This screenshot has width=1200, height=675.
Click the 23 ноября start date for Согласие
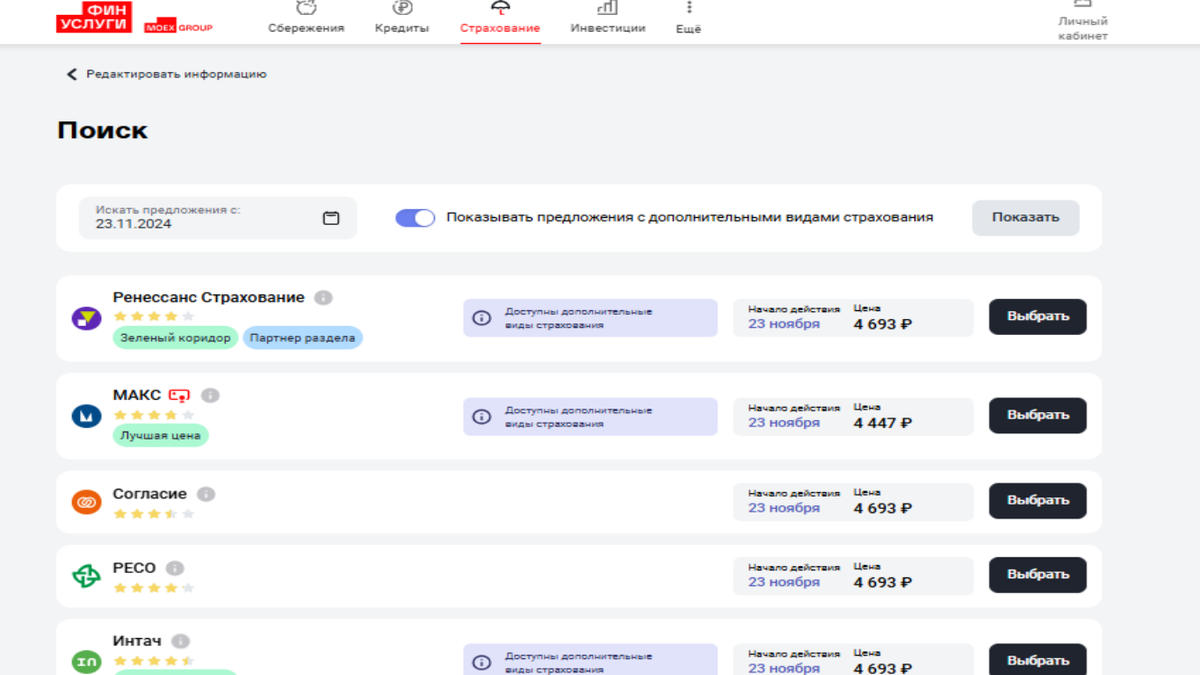(784, 508)
